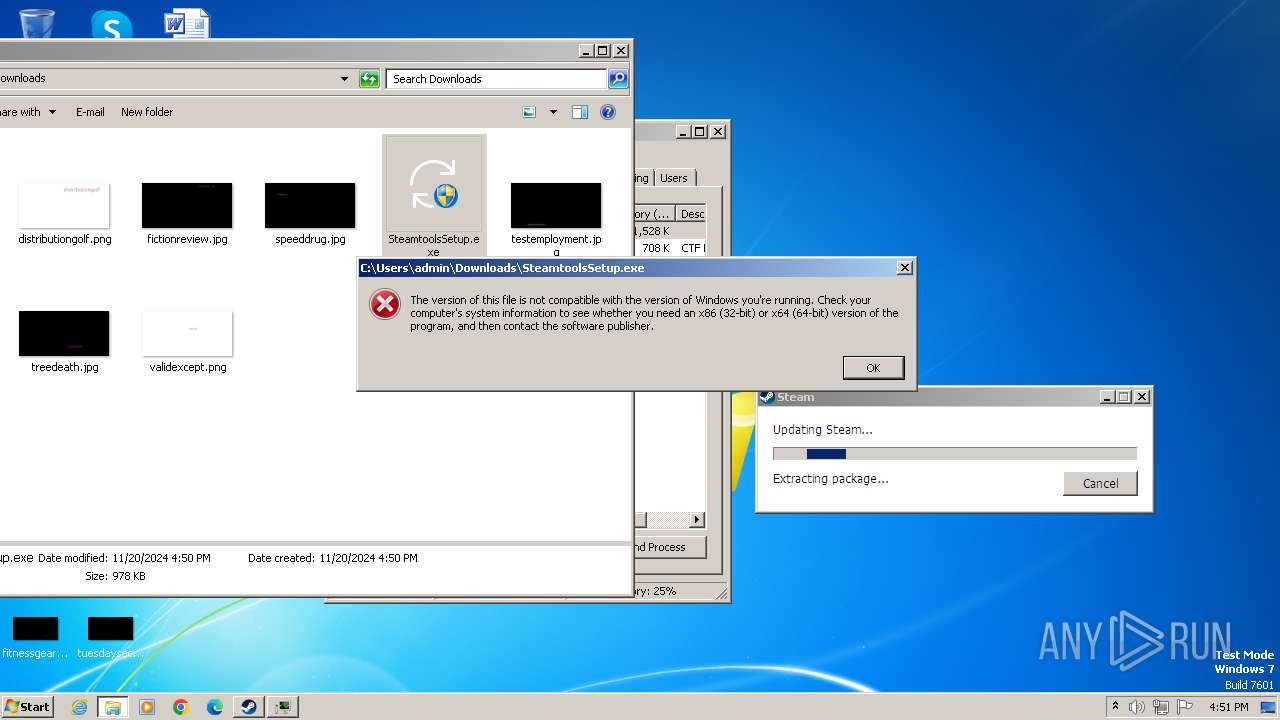Viewport: 1280px width, 720px height.
Task: Click the Search Downloads input field
Action: (496, 79)
